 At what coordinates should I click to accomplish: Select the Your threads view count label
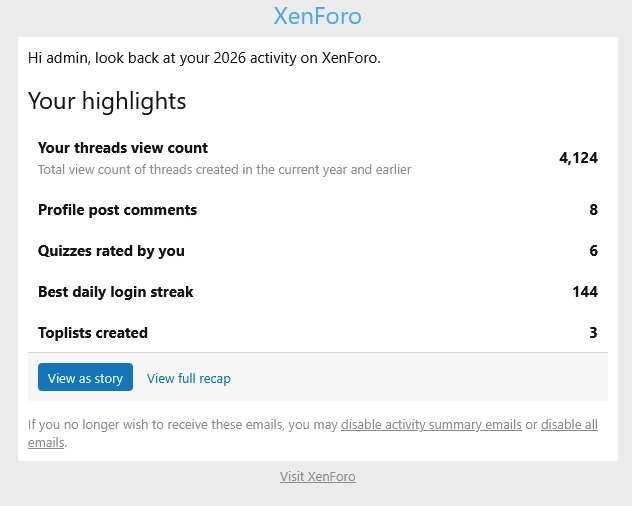[123, 148]
